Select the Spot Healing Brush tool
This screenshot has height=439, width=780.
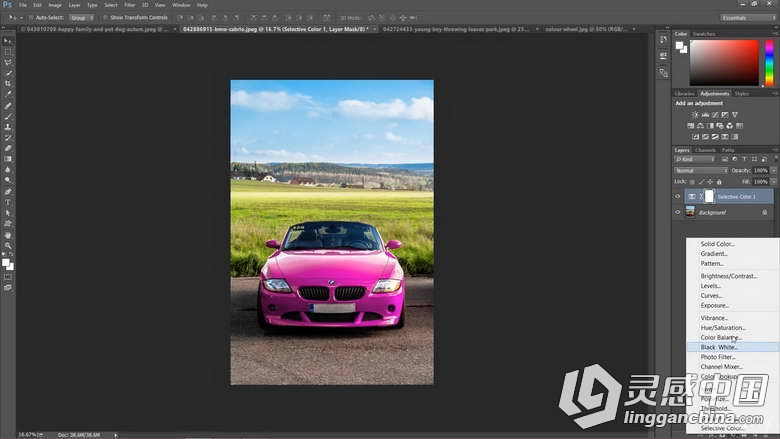point(7,105)
